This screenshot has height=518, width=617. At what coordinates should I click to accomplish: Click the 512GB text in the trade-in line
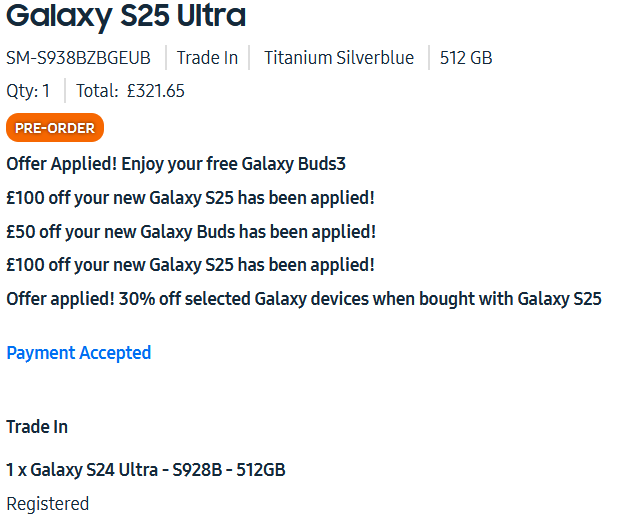pyautogui.click(x=261, y=470)
